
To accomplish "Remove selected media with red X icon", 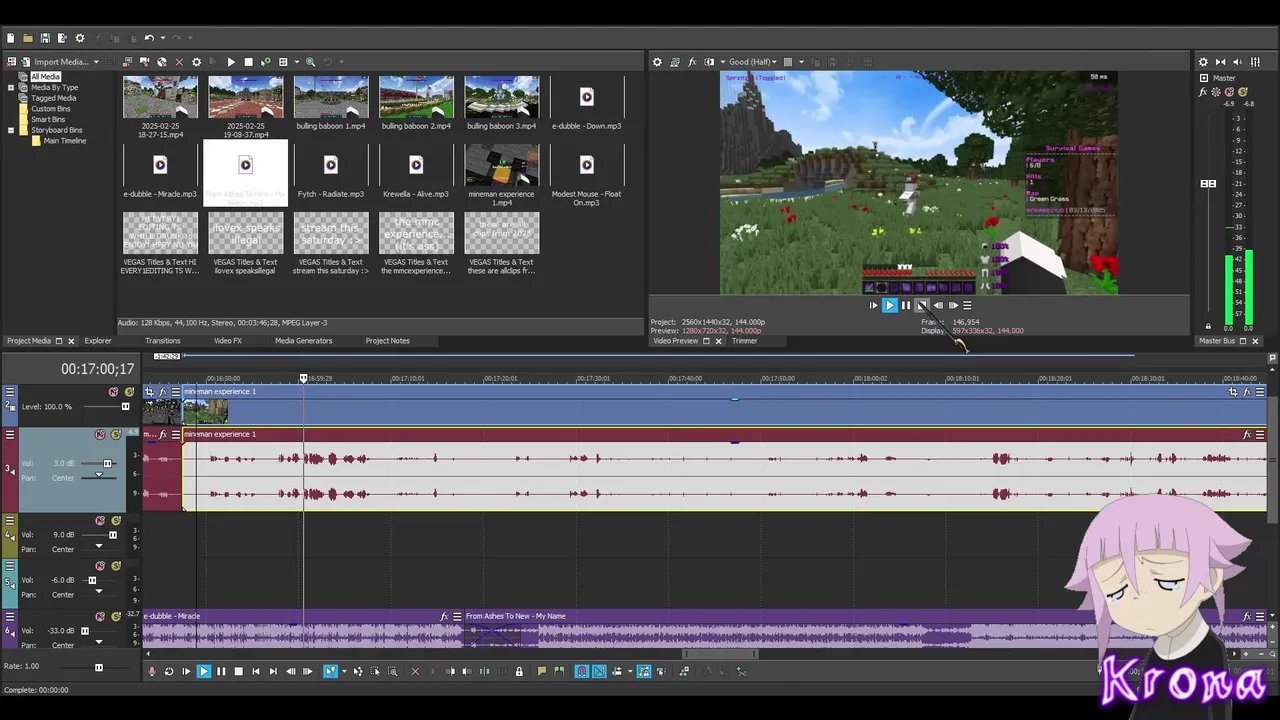I will point(179,62).
